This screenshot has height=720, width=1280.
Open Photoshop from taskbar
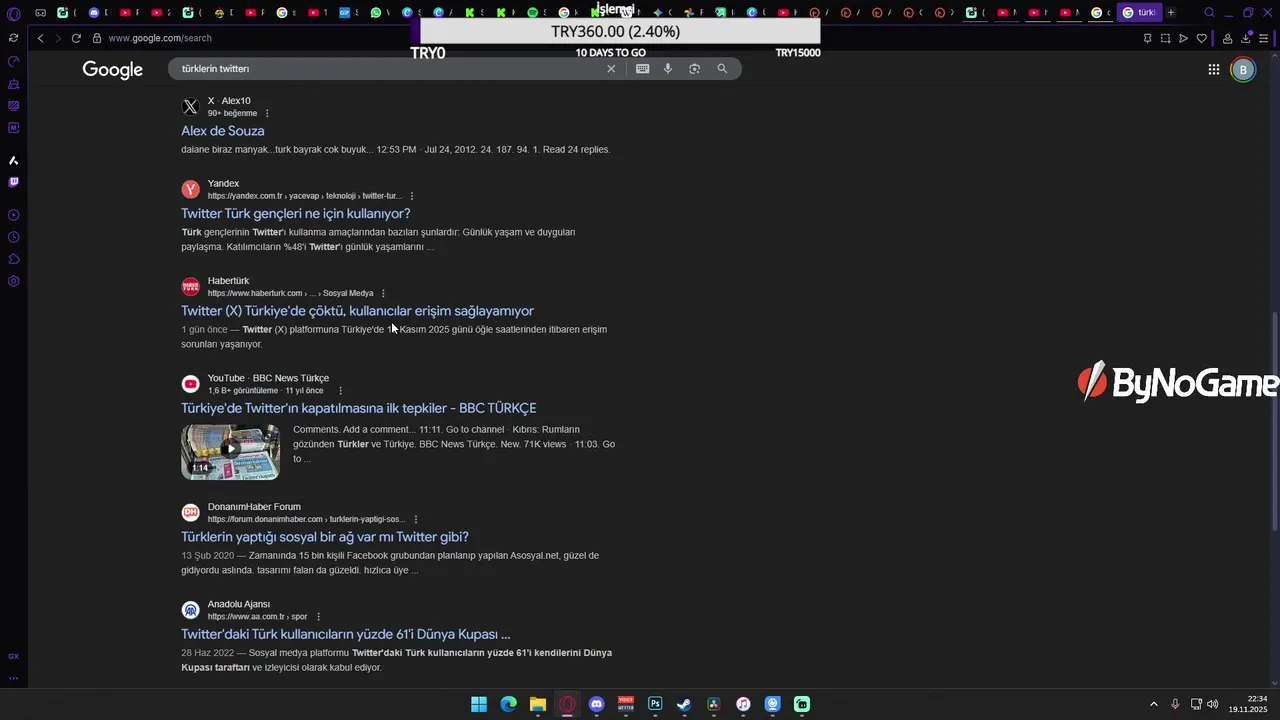(x=655, y=704)
